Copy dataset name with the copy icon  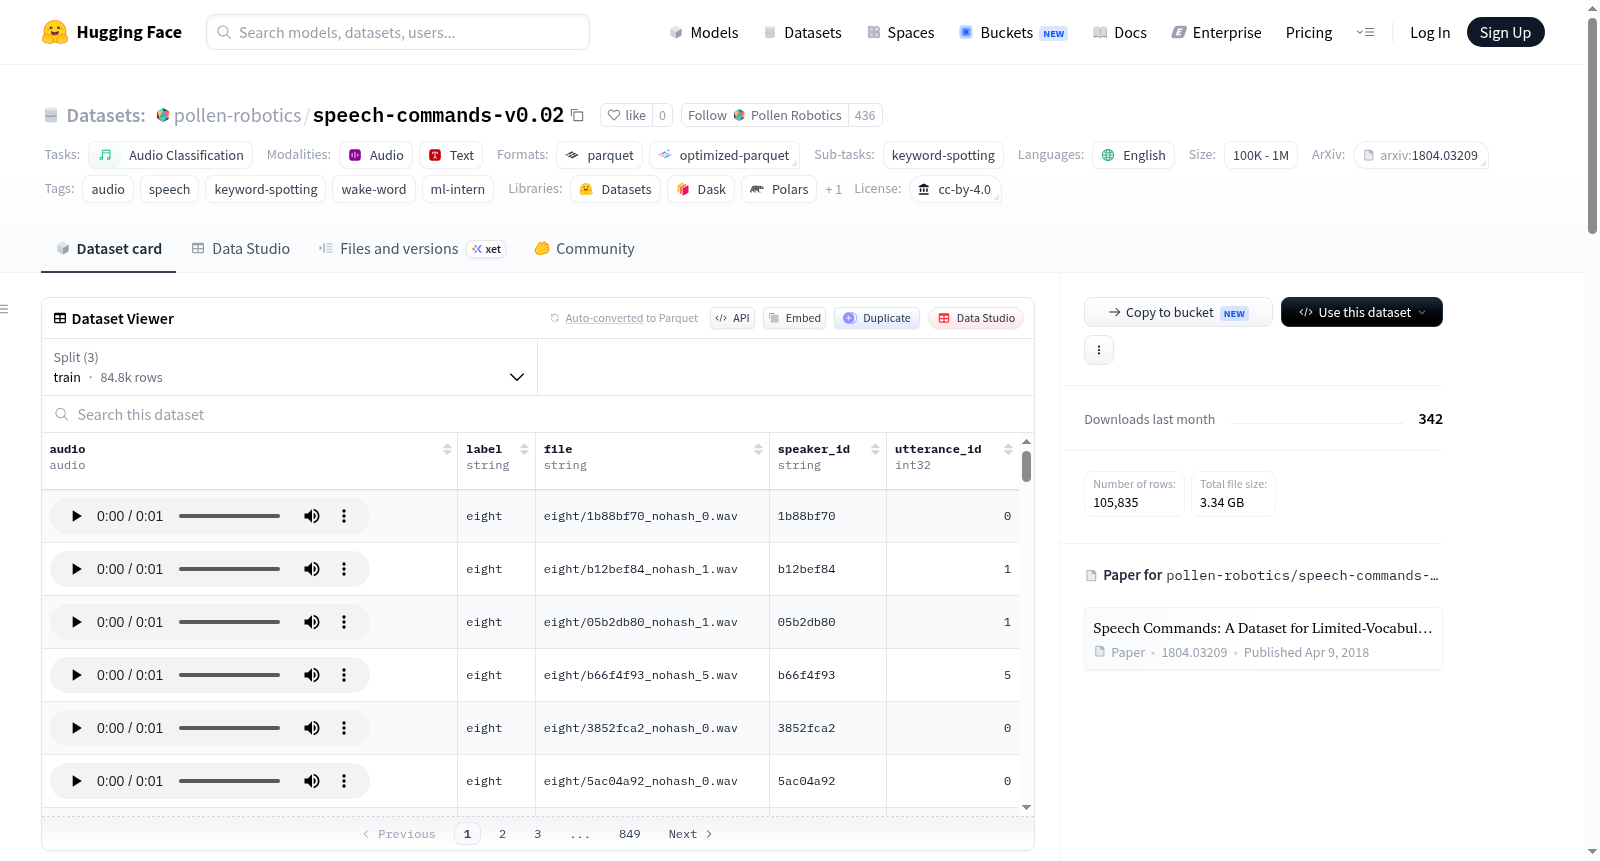pos(577,115)
